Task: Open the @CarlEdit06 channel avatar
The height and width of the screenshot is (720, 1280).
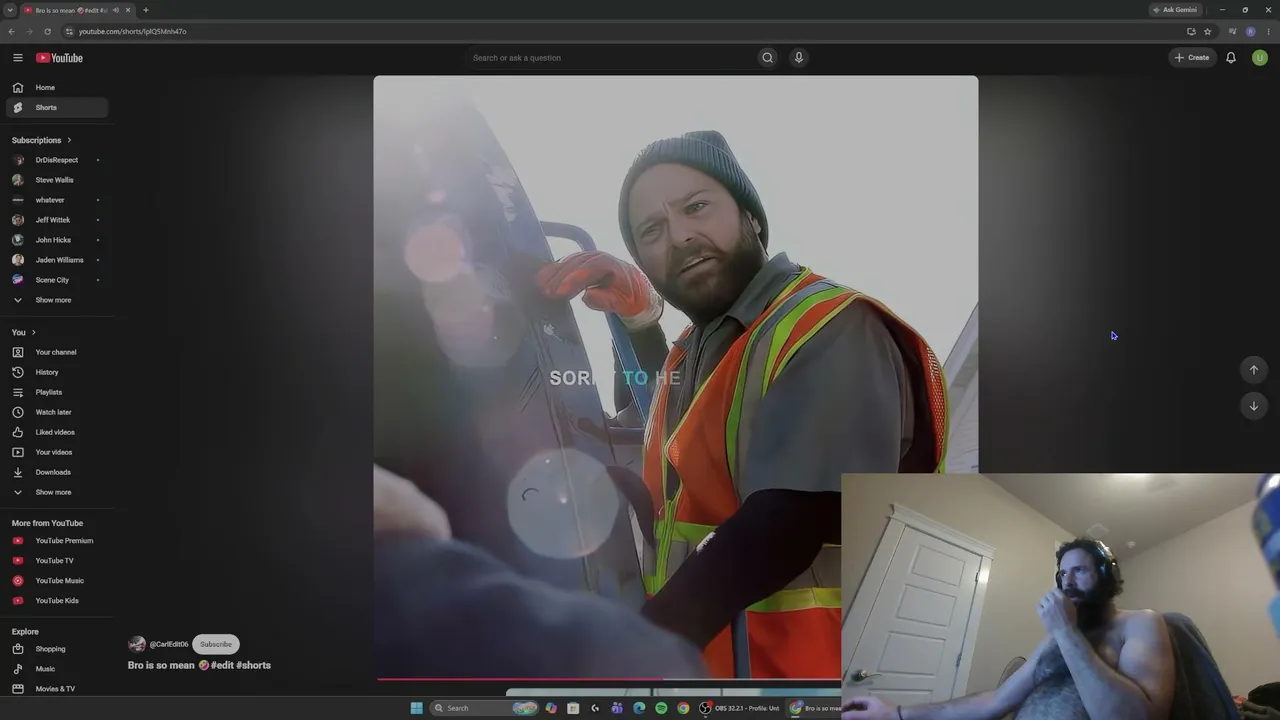Action: pyautogui.click(x=137, y=644)
